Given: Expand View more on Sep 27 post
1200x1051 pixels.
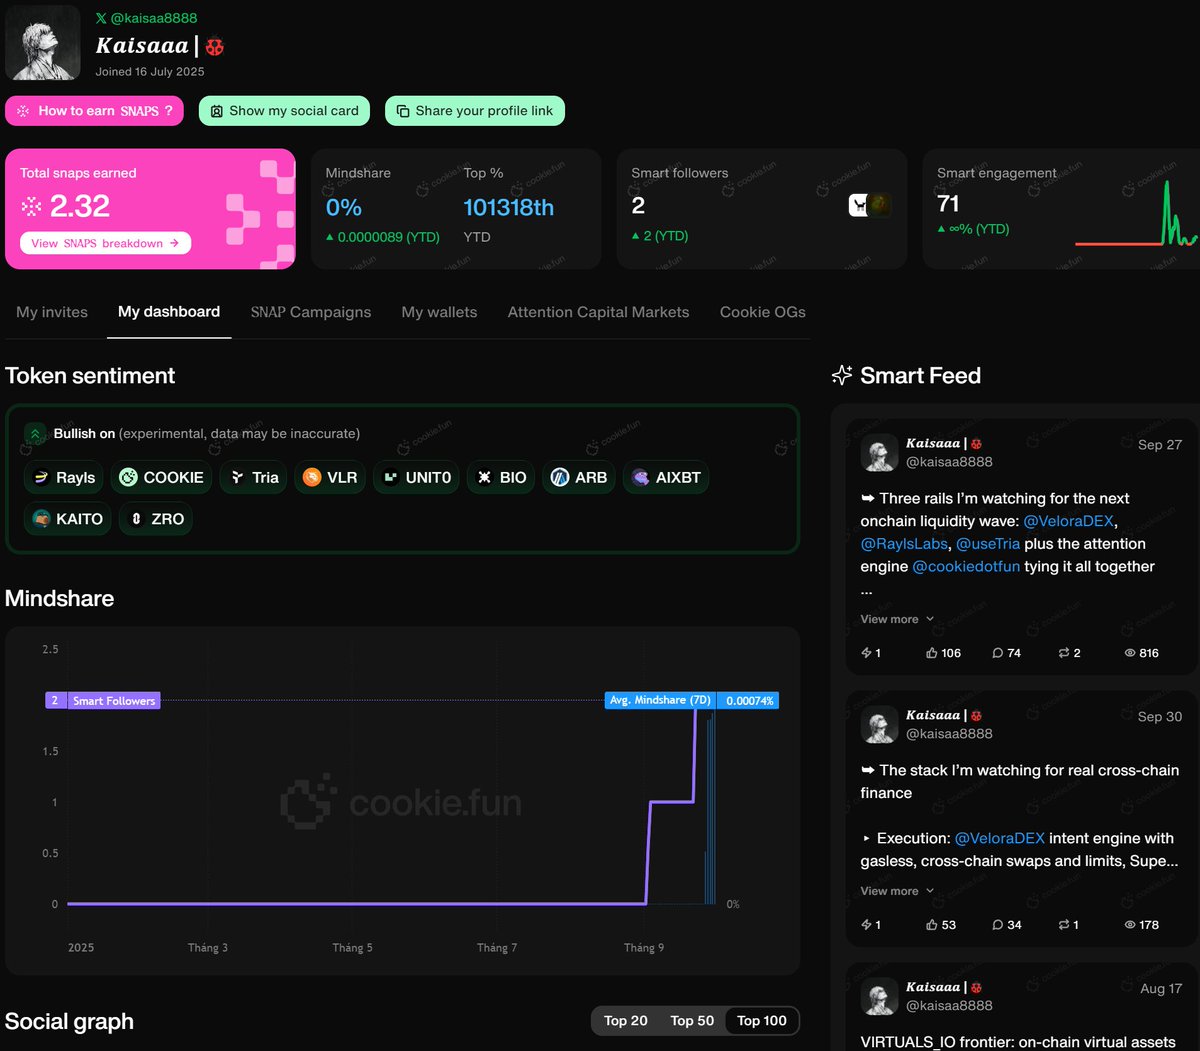Looking at the screenshot, I should (x=897, y=619).
